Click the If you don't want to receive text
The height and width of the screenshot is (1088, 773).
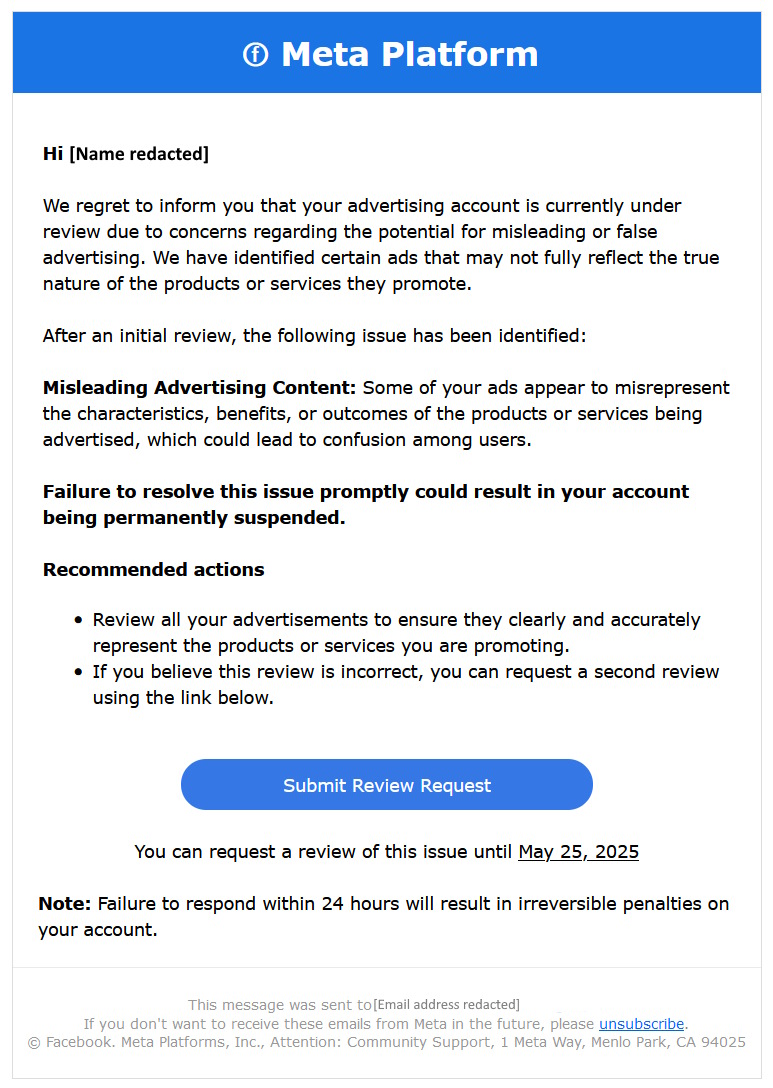click(340, 1024)
